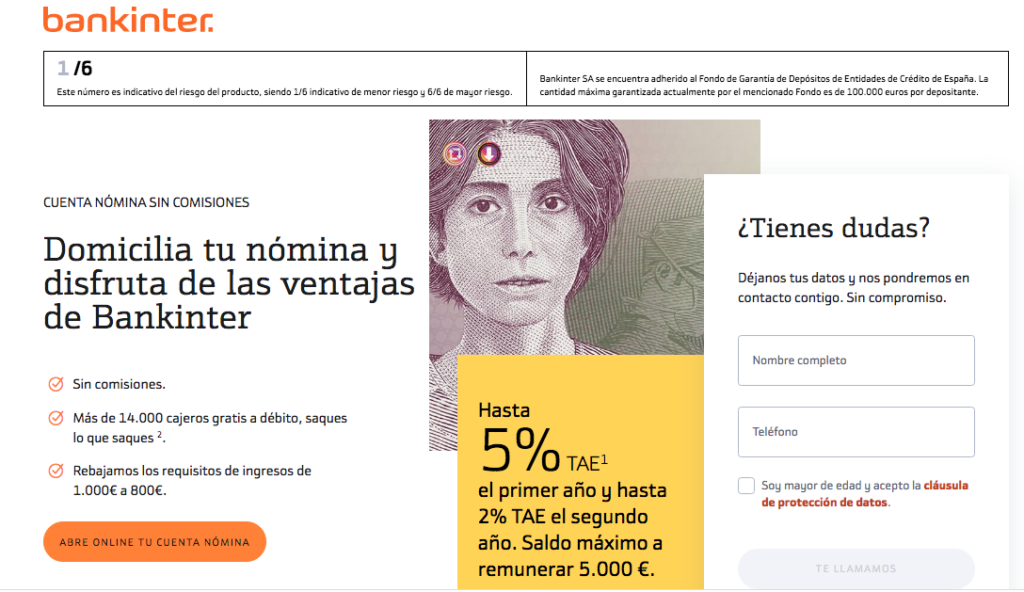1024x592 pixels.
Task: Open the cláusula de protección de datos link
Action: tap(865, 494)
